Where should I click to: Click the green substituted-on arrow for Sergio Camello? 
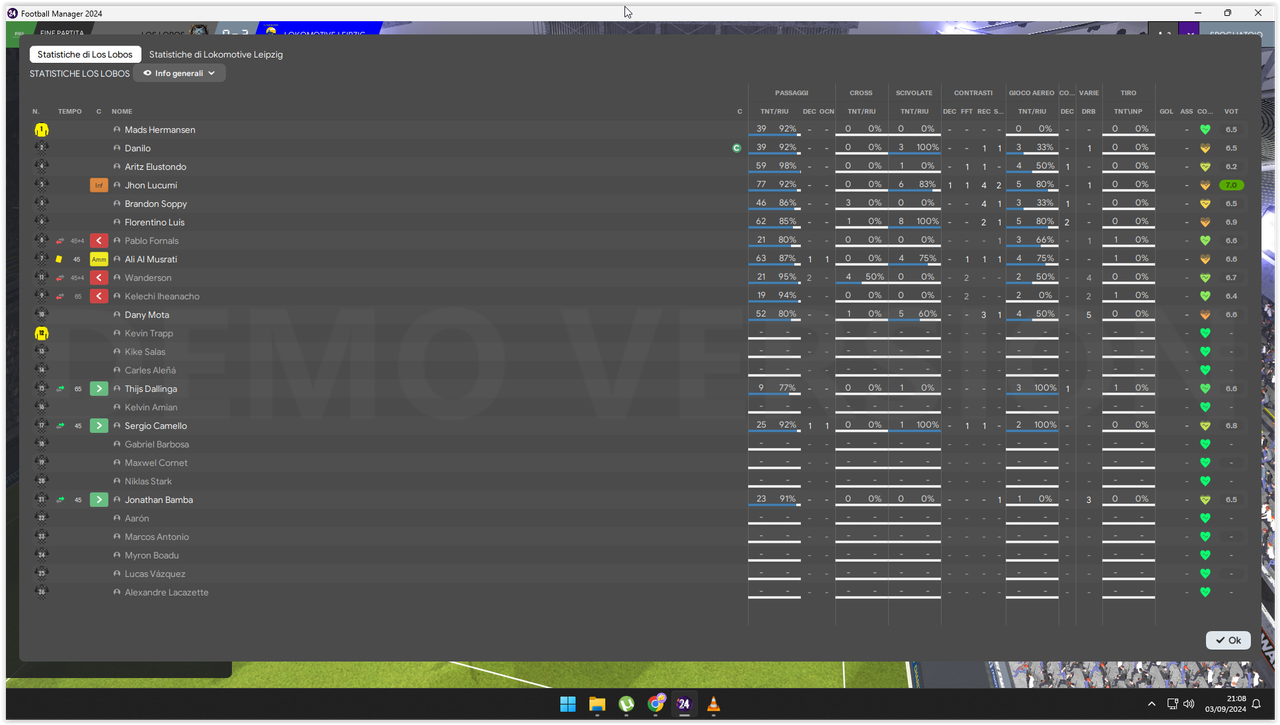(99, 426)
